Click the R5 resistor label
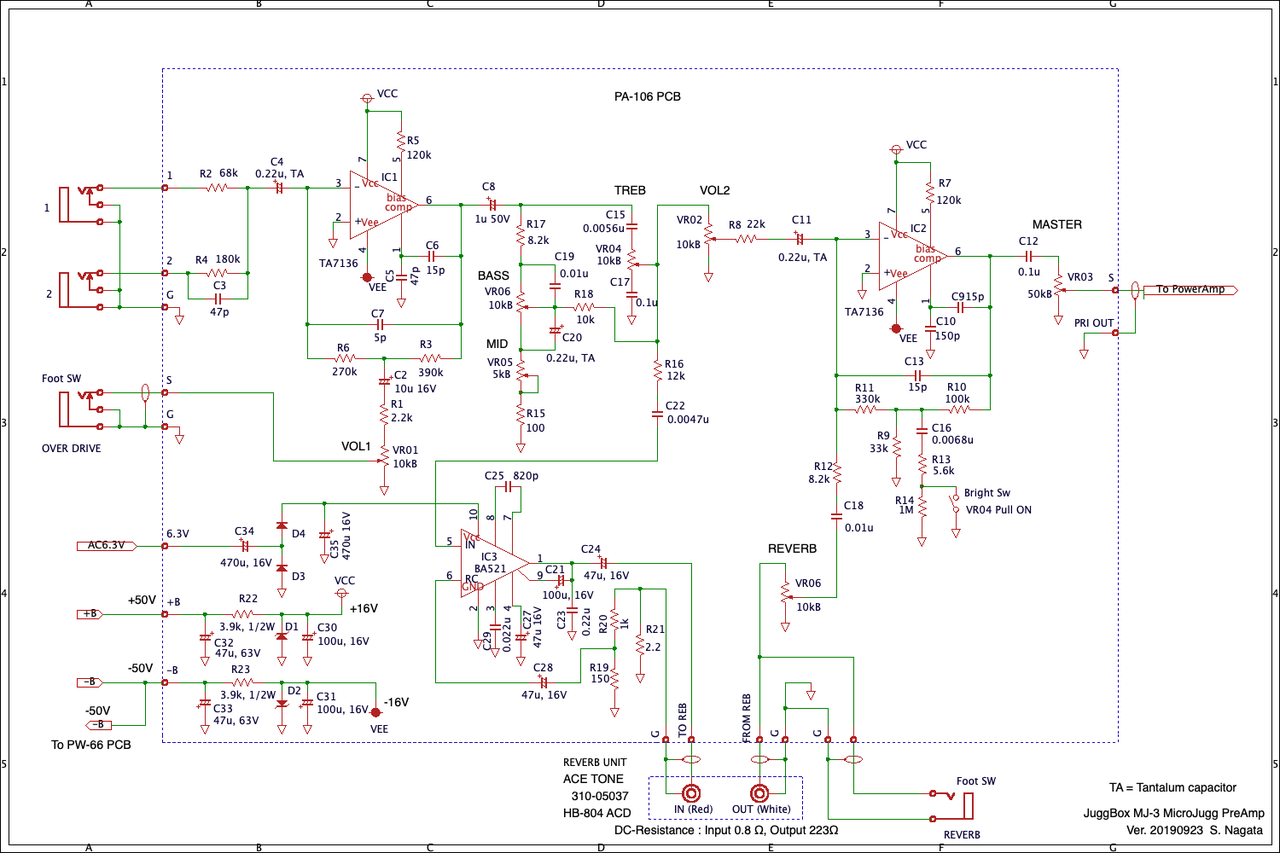Screen dimensions: 1280x853 click(418, 149)
